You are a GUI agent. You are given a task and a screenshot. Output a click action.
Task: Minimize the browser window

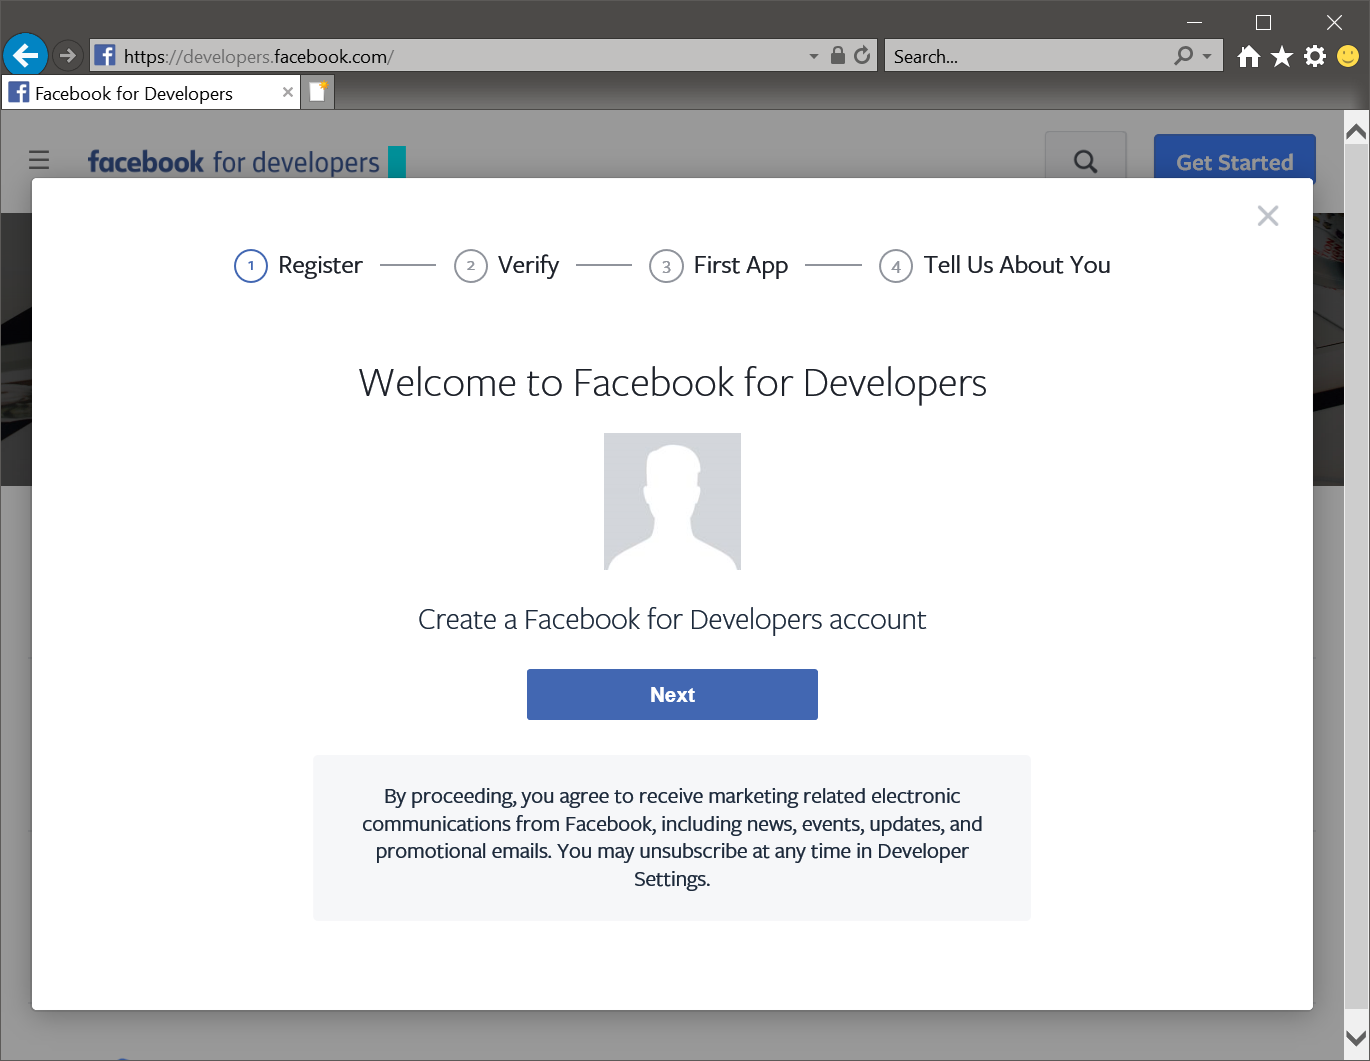pyautogui.click(x=1194, y=22)
